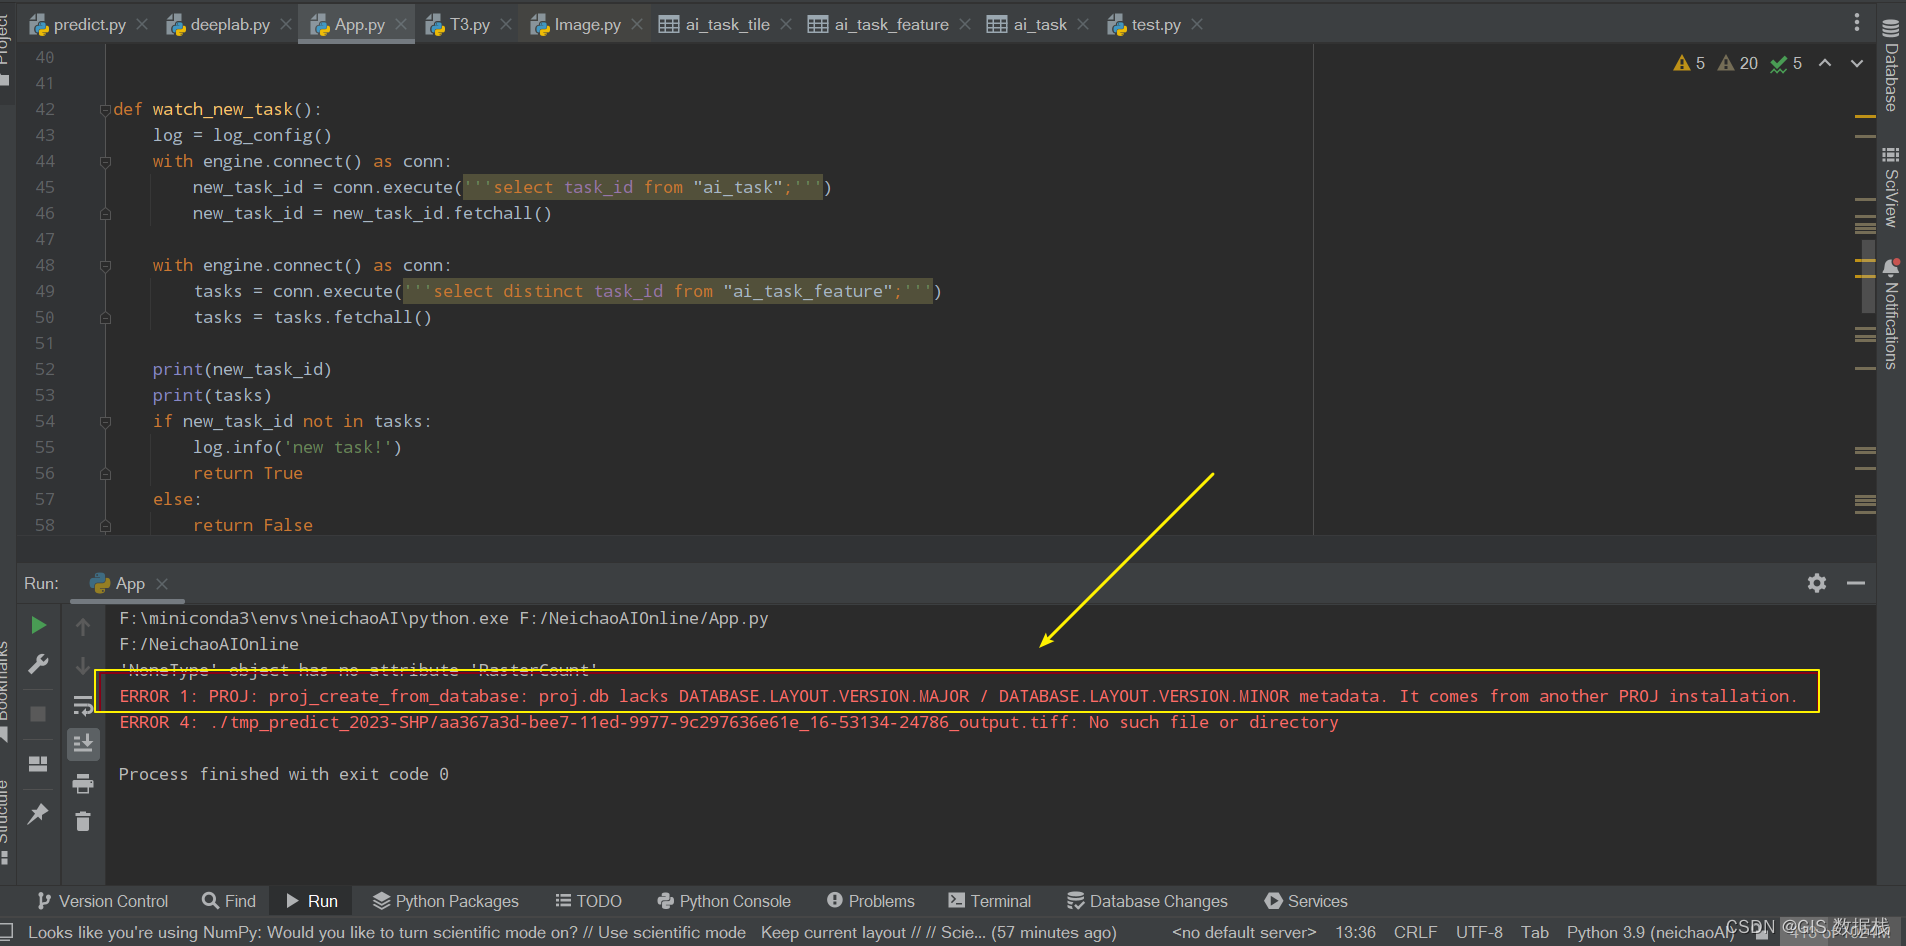Click fold end marker at line 46
The image size is (1906, 946).
click(x=105, y=214)
